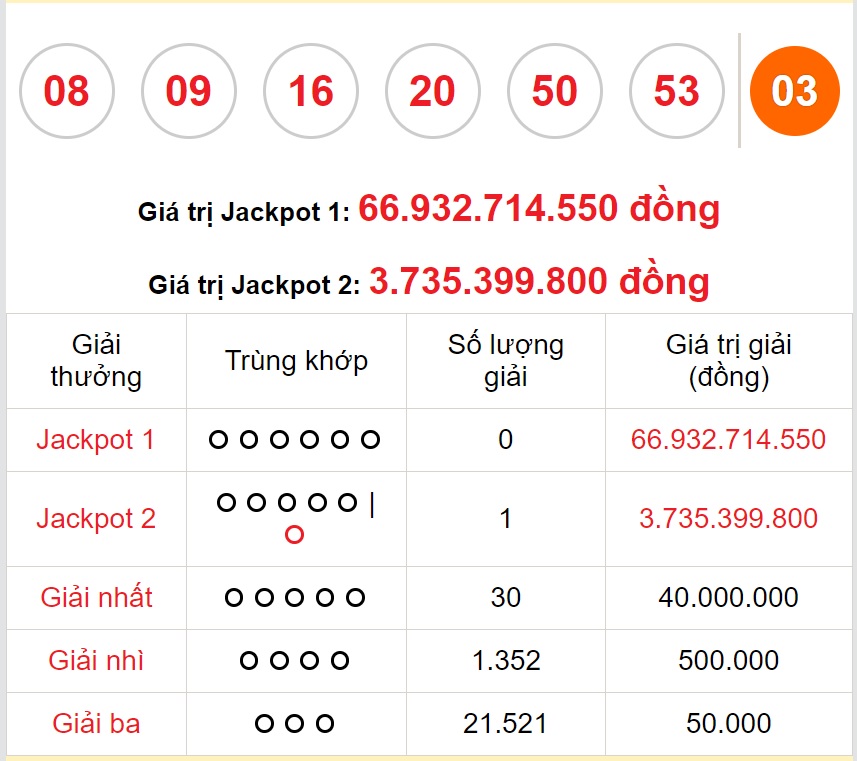The image size is (857, 761).
Task: Select the Jackpot 2 prize row label
Action: [x=96, y=518]
